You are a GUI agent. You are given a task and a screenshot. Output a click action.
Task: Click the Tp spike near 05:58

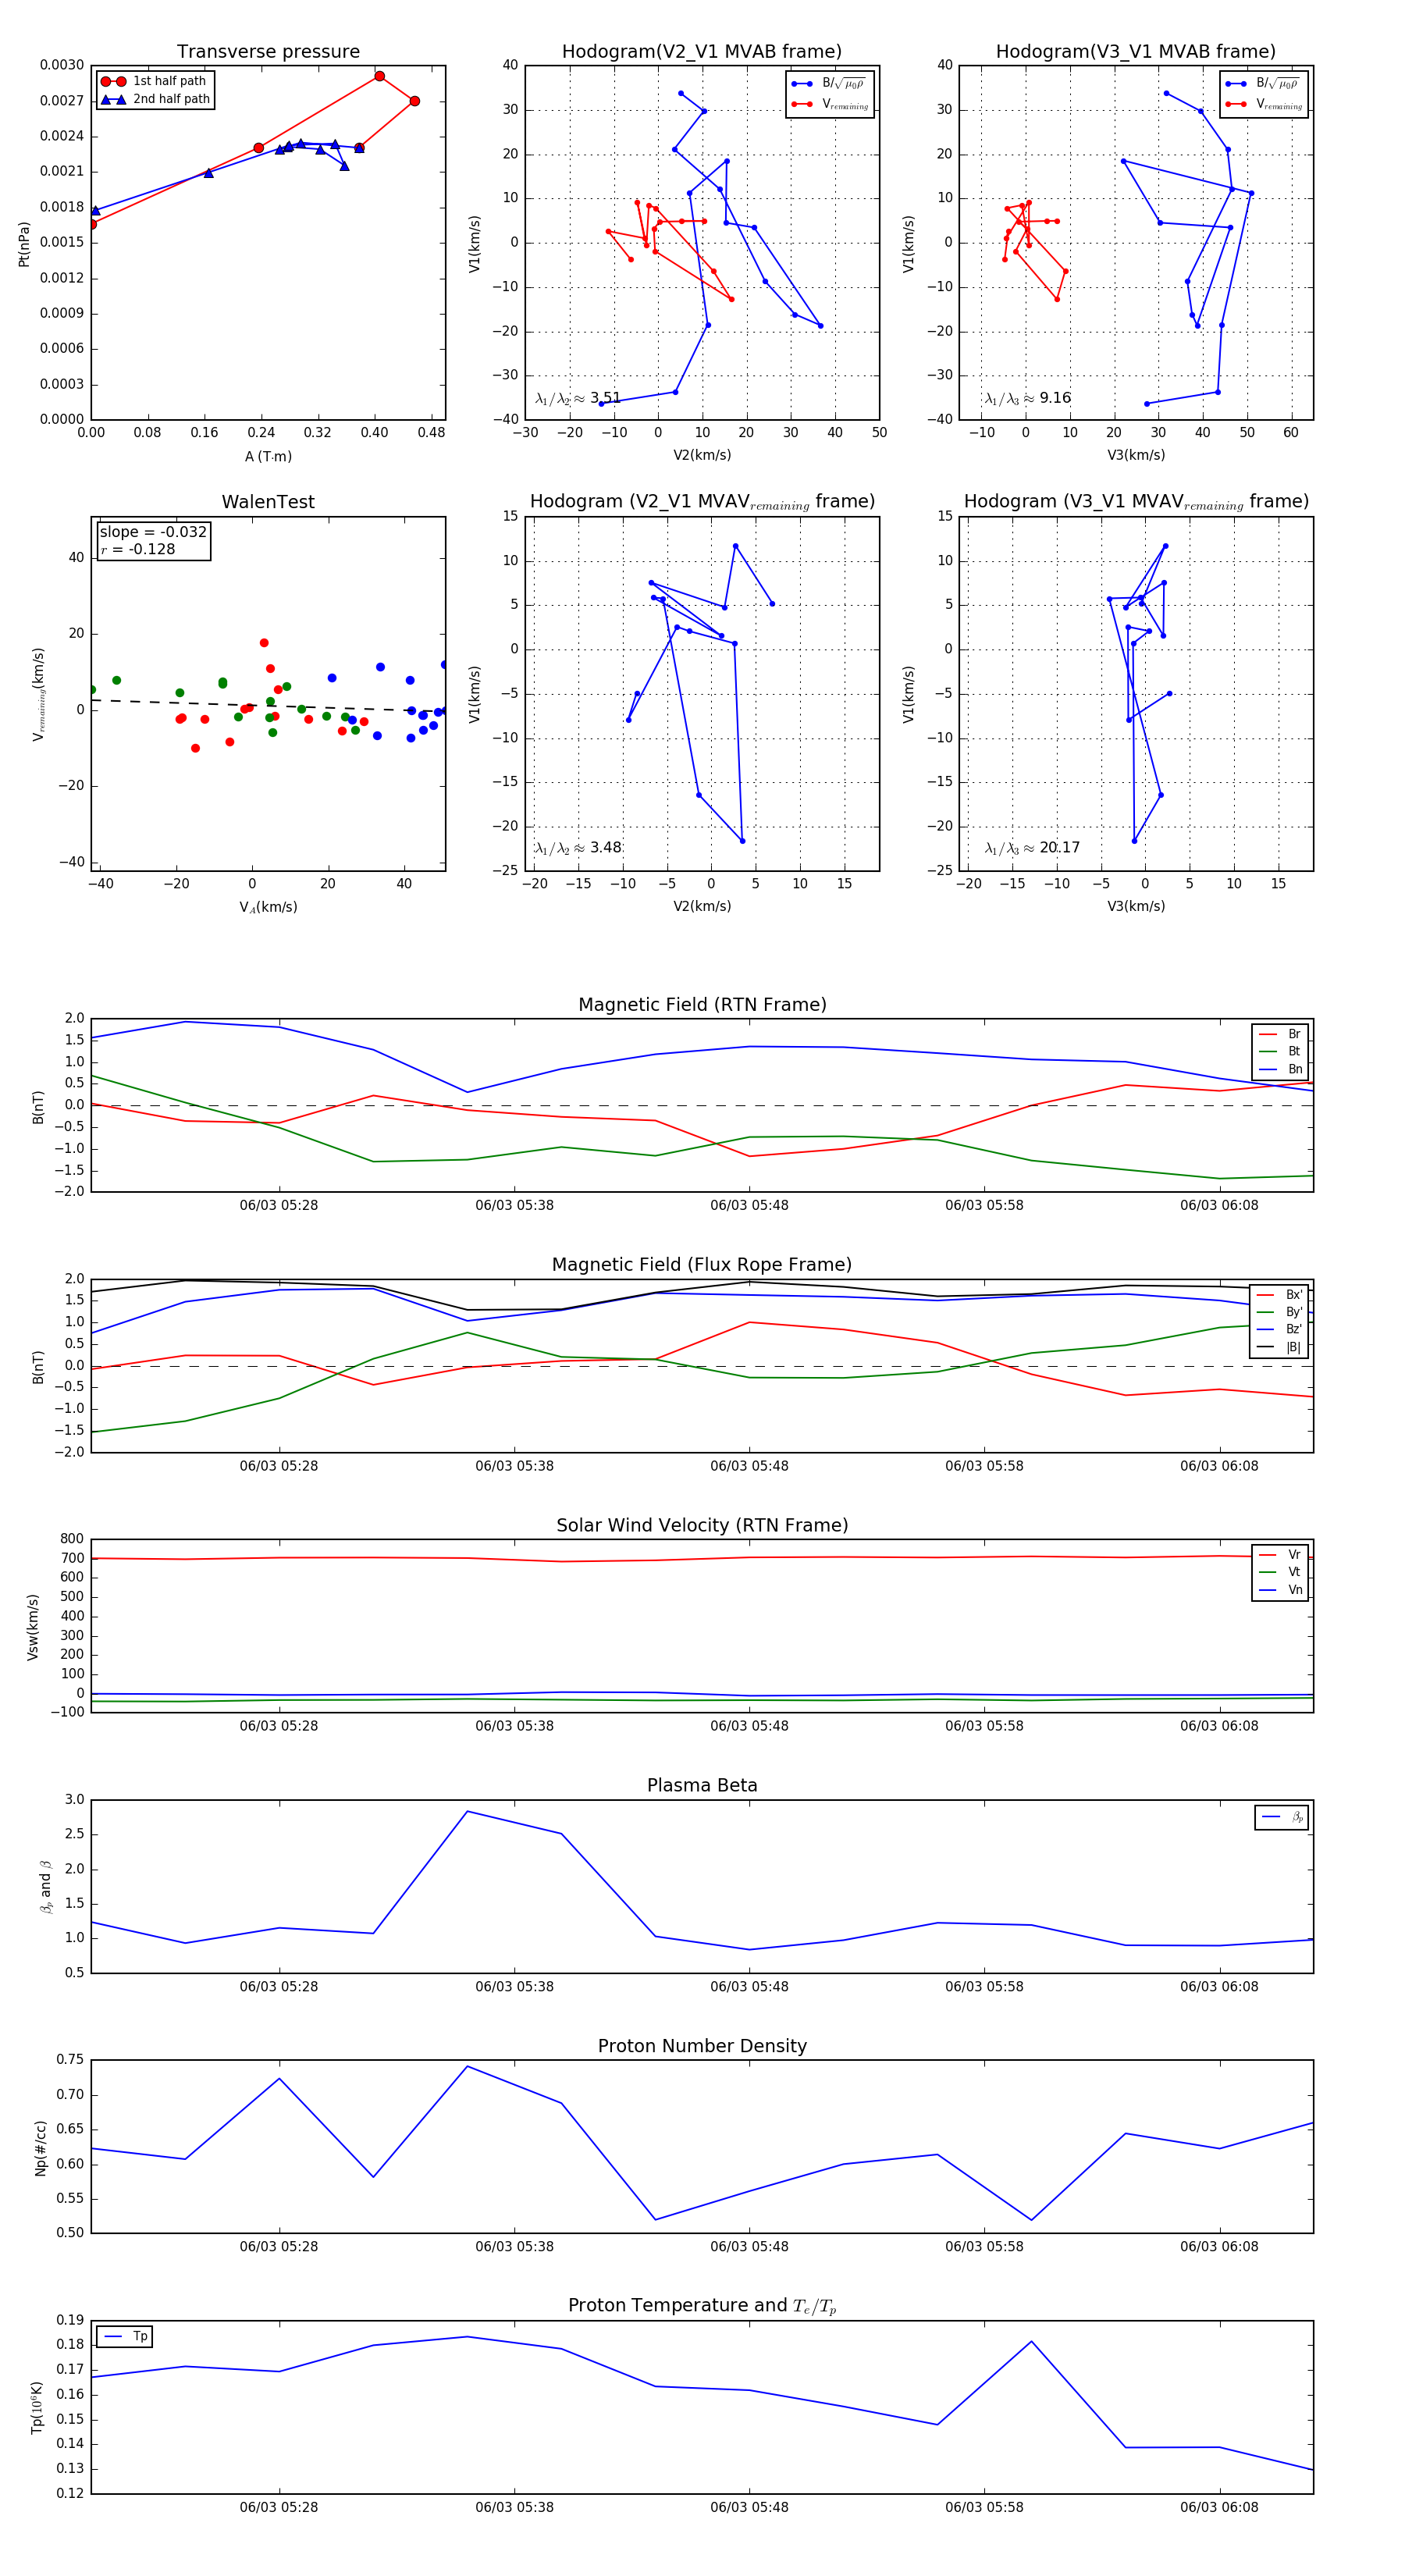click(x=1031, y=2341)
